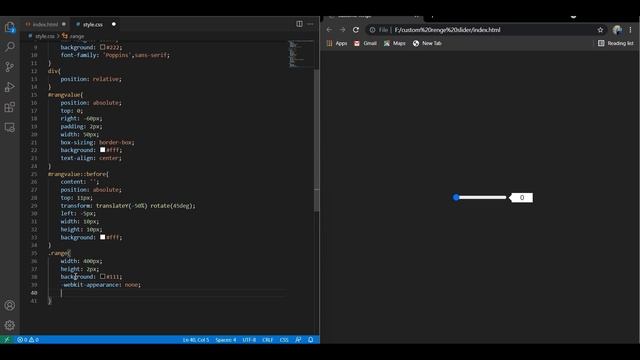Open editor More Actions ellipsis

[310, 24]
